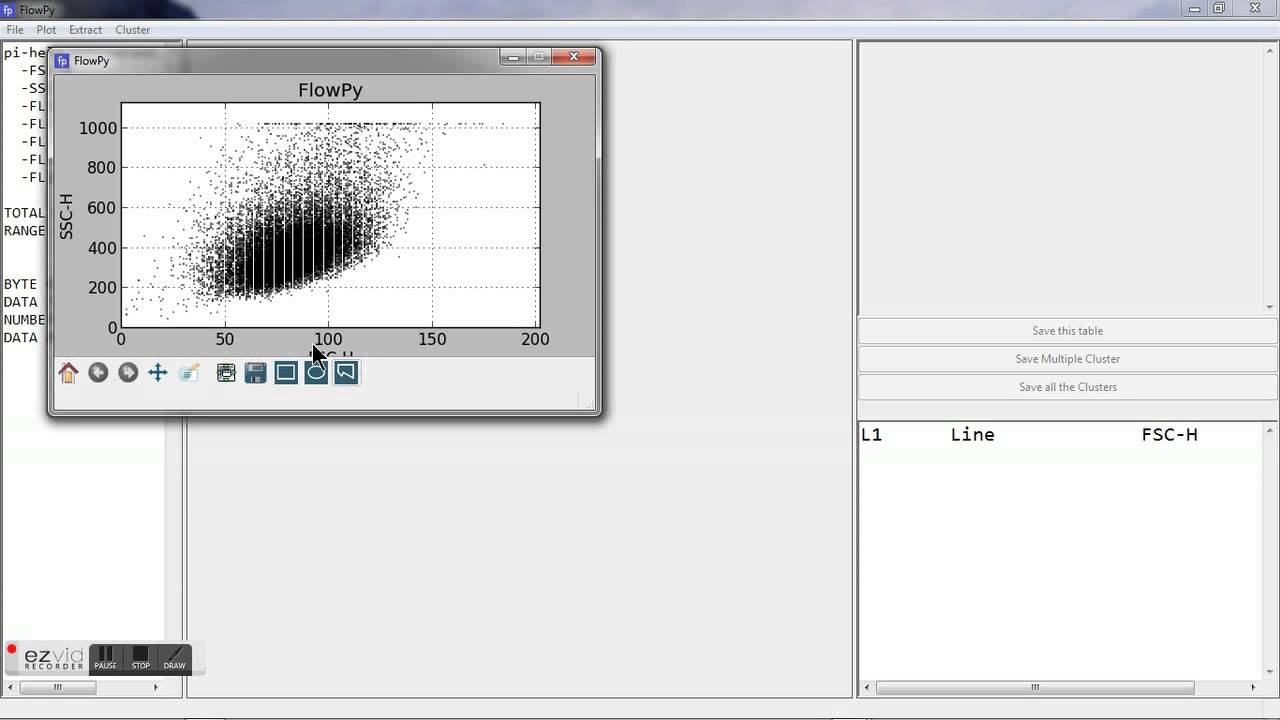Click the gate list horizontal scrollbar thumb

pos(1035,687)
